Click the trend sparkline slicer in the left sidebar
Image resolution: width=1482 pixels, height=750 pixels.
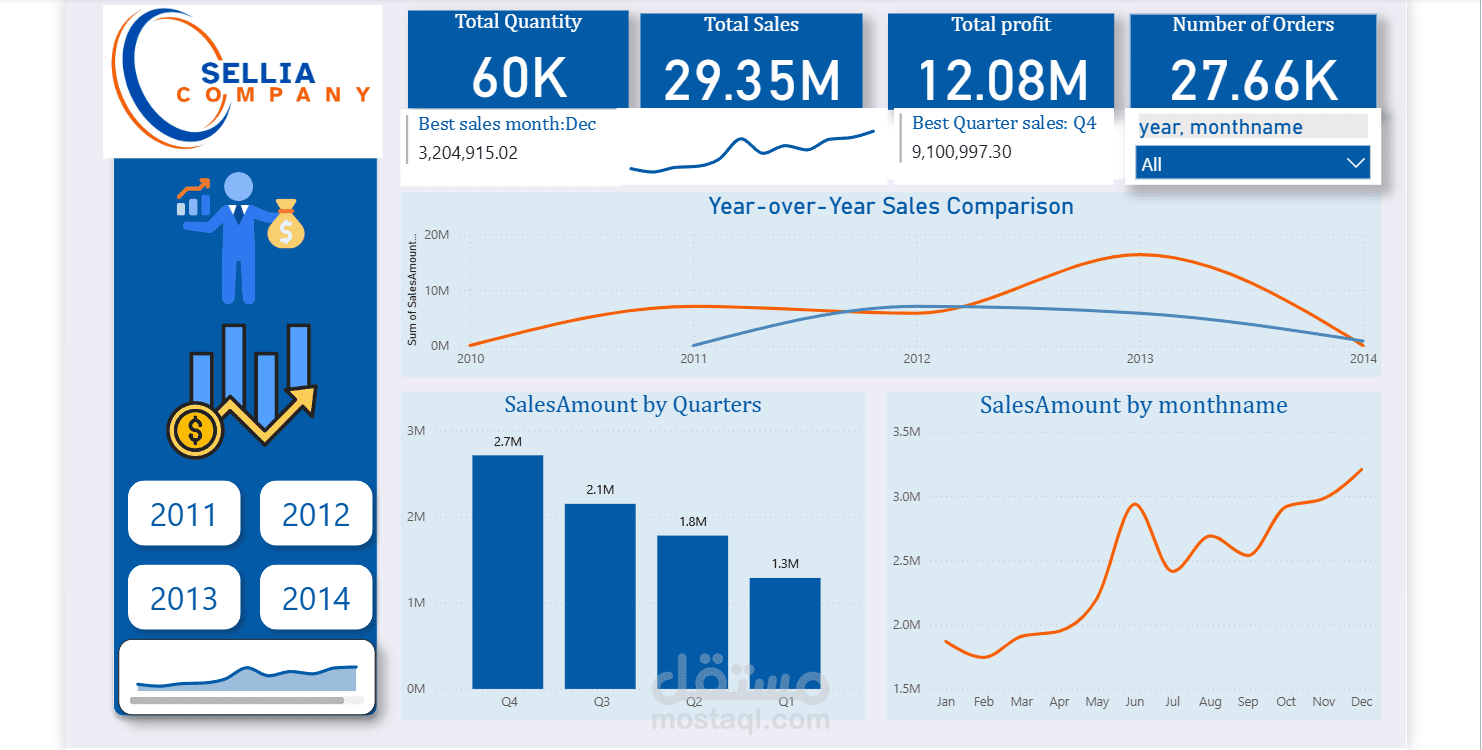245,676
